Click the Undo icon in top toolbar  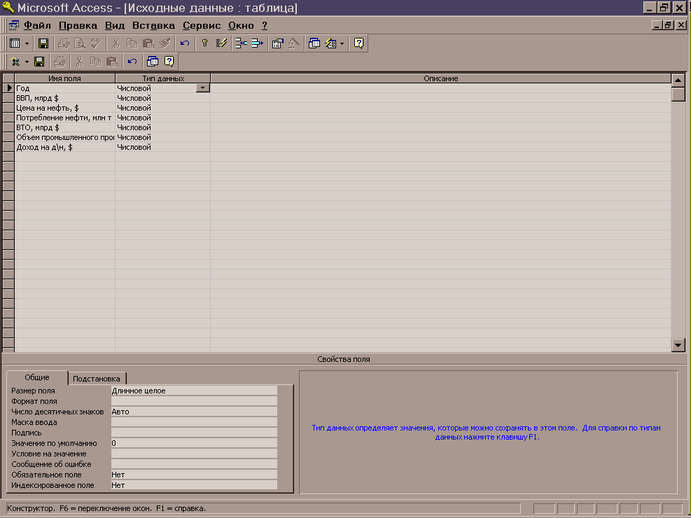184,44
